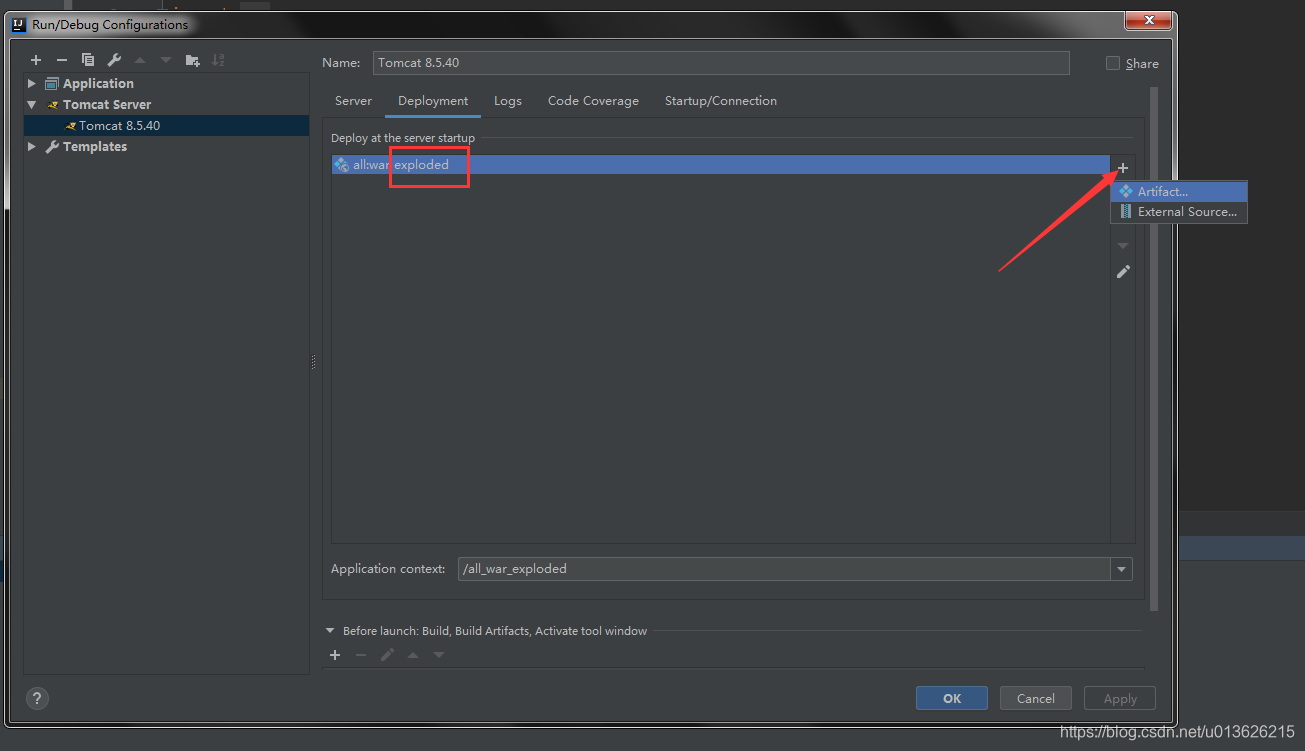This screenshot has width=1305, height=751.
Task: Expand the Application tree node
Action: 32,83
